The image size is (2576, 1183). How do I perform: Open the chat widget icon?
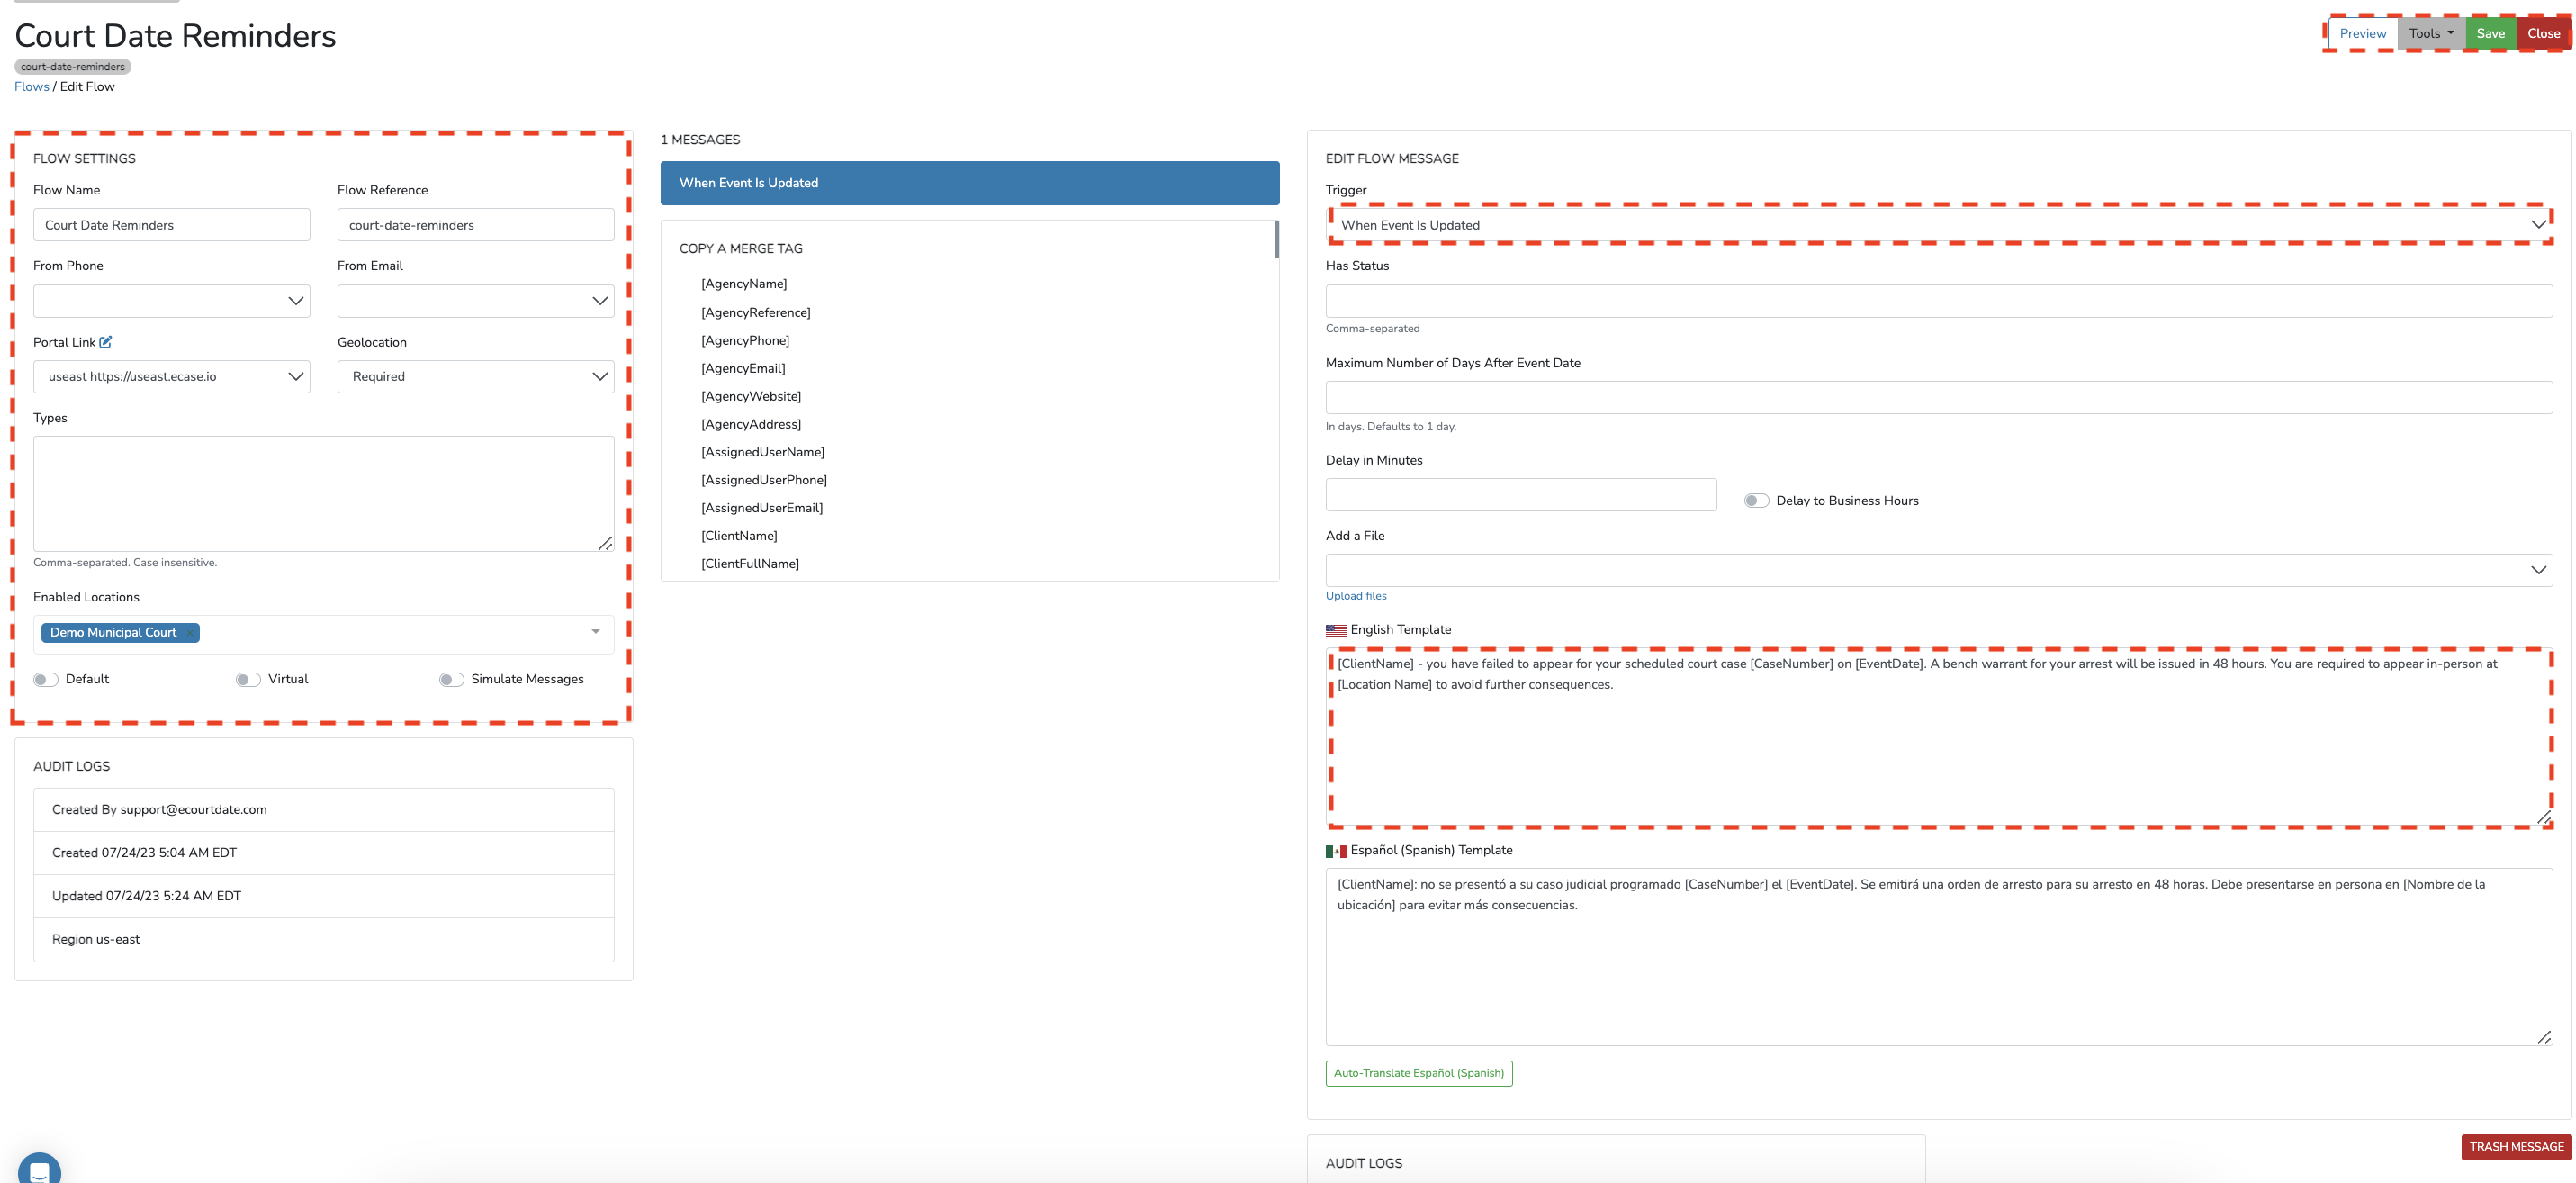pyautogui.click(x=39, y=1170)
